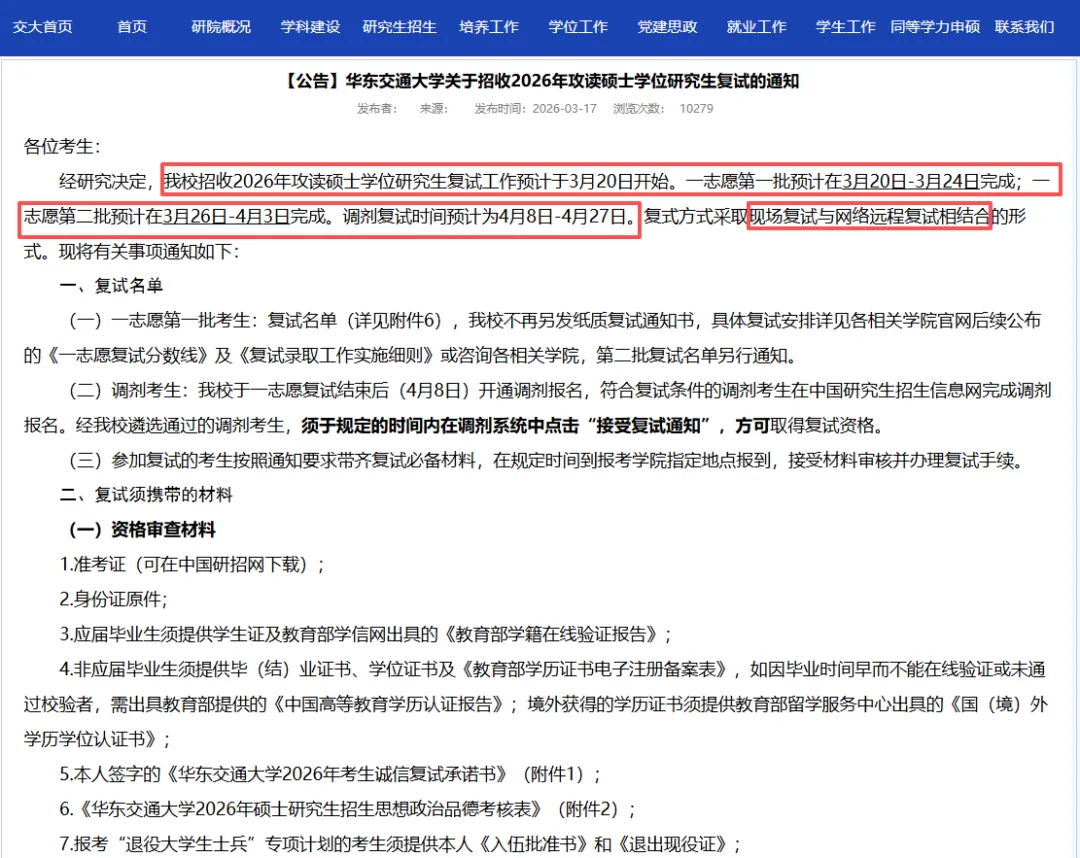Open the 交大首页 menu item

[43, 27]
